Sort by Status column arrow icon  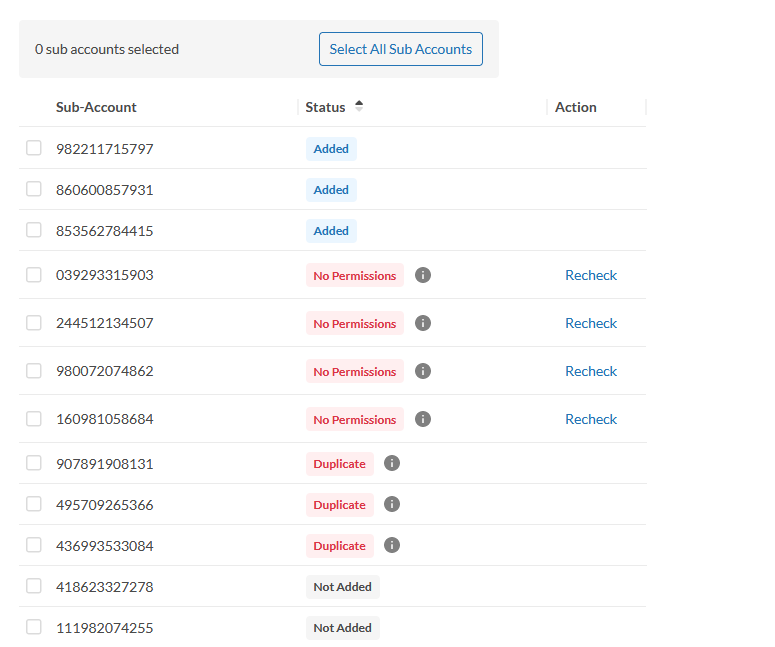(359, 106)
